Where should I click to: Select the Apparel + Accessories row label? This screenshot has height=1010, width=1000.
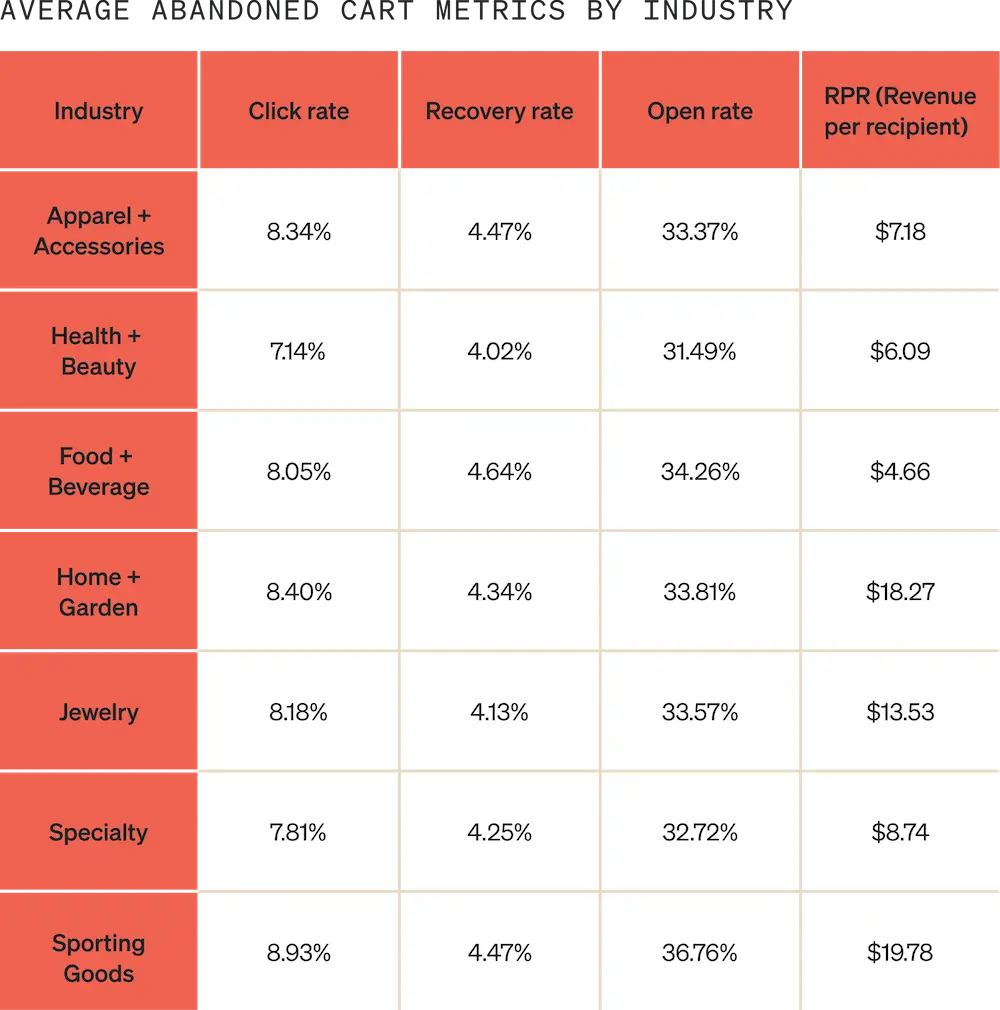(98, 231)
